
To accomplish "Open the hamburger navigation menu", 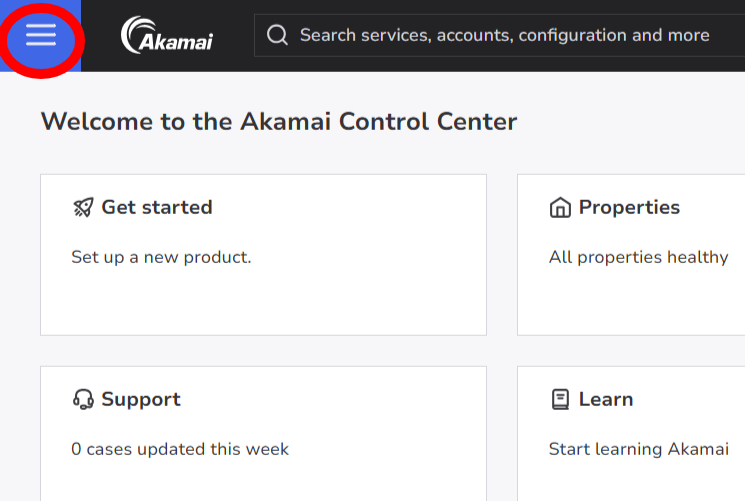I will click(41, 36).
